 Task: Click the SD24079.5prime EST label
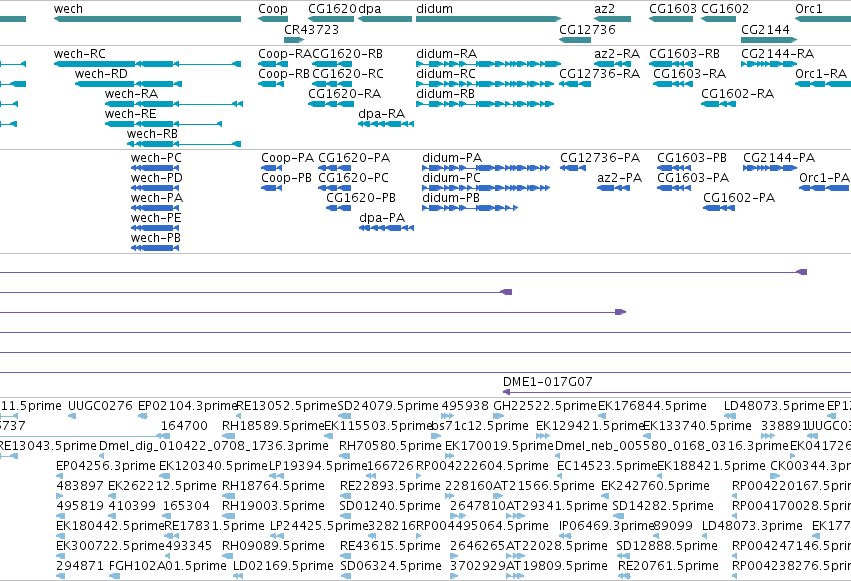tap(388, 406)
